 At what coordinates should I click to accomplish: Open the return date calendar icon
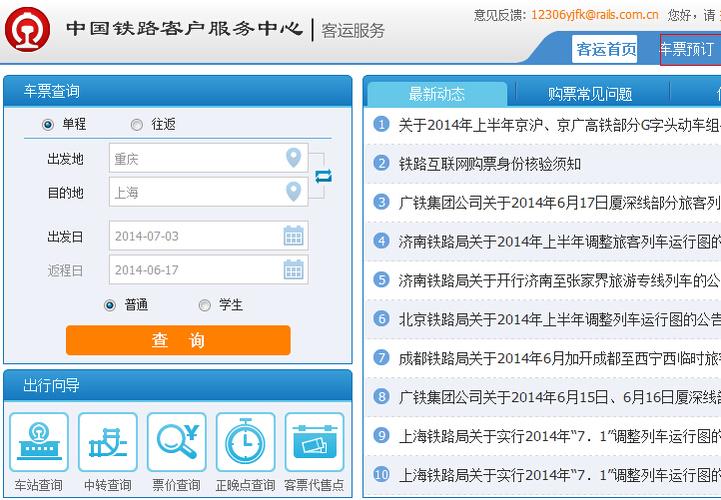coord(293,270)
